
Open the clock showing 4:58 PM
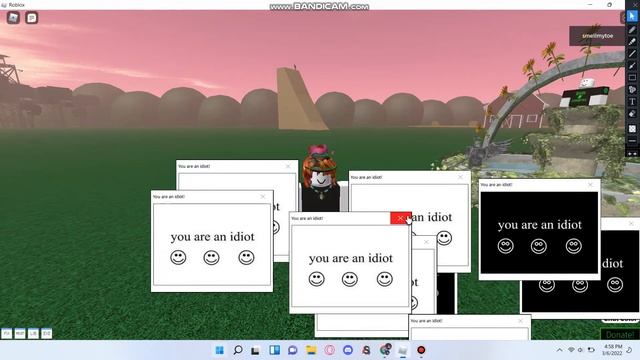pos(613,350)
